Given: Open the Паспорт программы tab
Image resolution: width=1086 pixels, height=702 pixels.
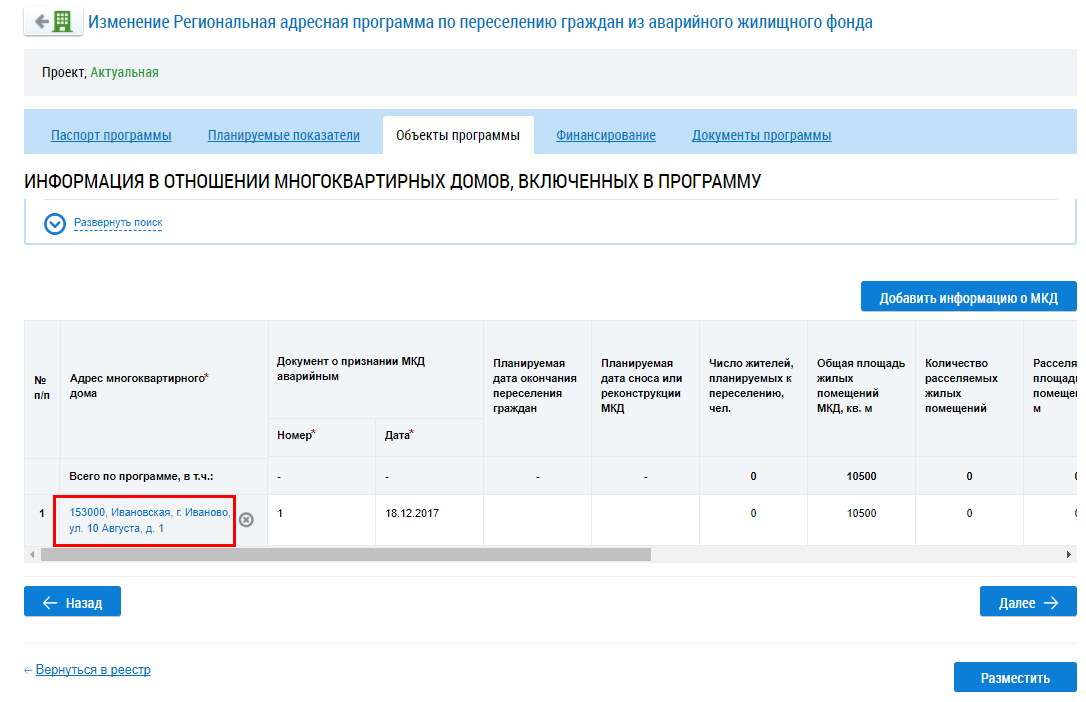Looking at the screenshot, I should tap(111, 135).
